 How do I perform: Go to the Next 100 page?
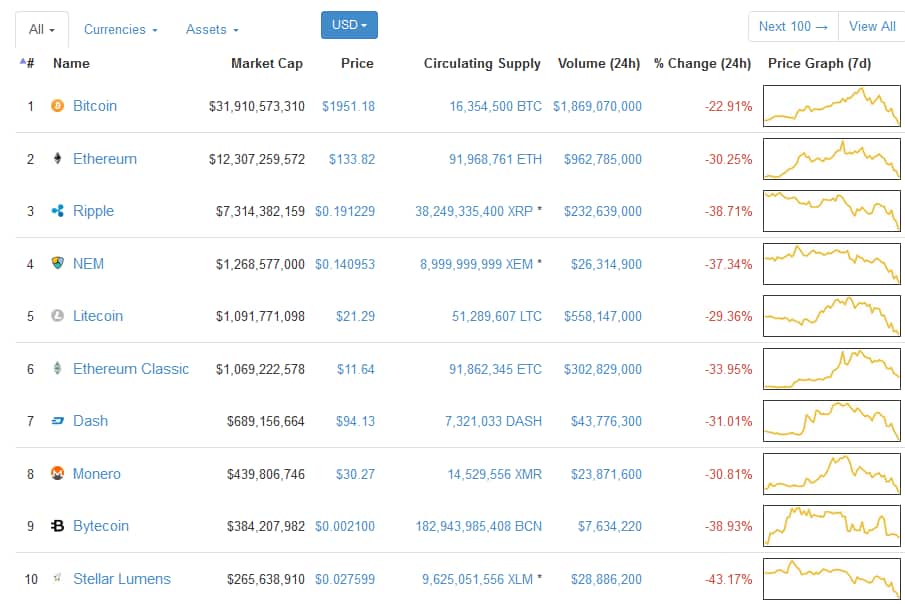[x=793, y=26]
